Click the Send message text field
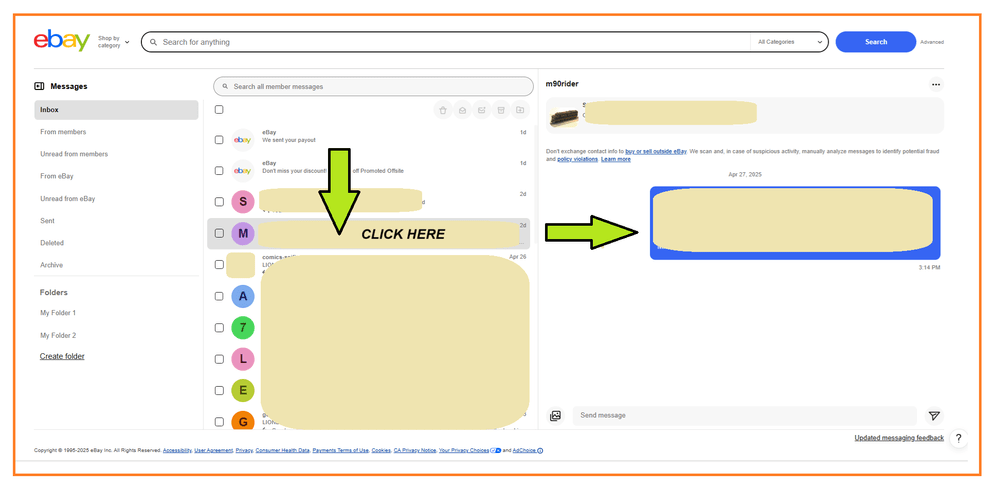This screenshot has width=998, height=489. click(745, 416)
